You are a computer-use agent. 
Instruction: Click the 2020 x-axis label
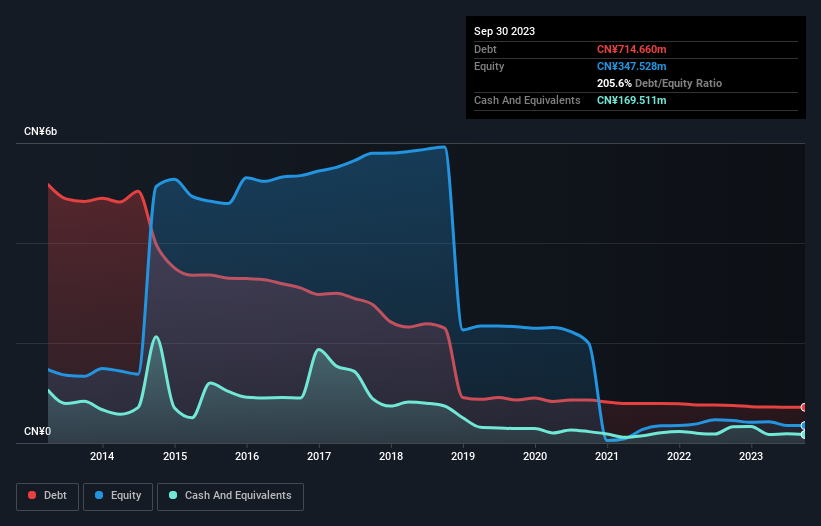[535, 456]
